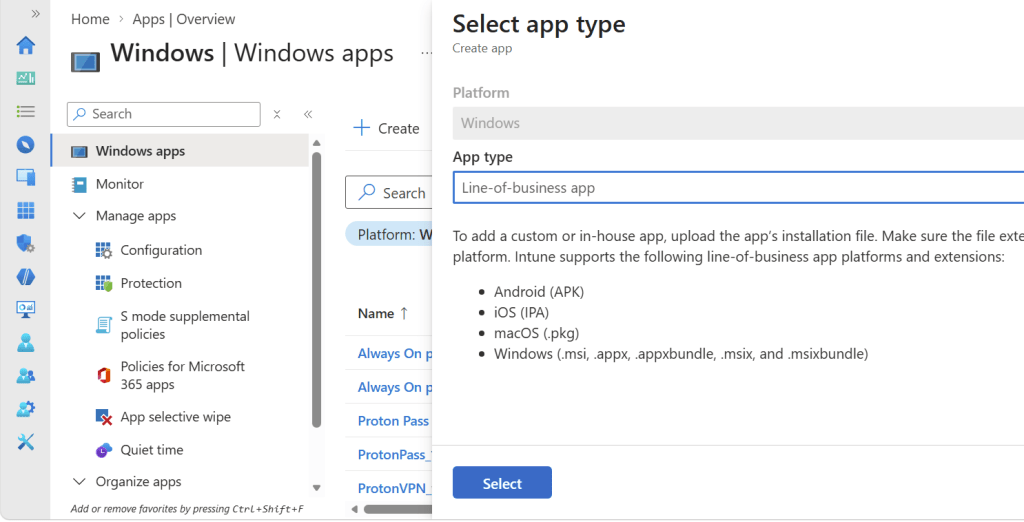Click the Create button in toolbar

387,129
